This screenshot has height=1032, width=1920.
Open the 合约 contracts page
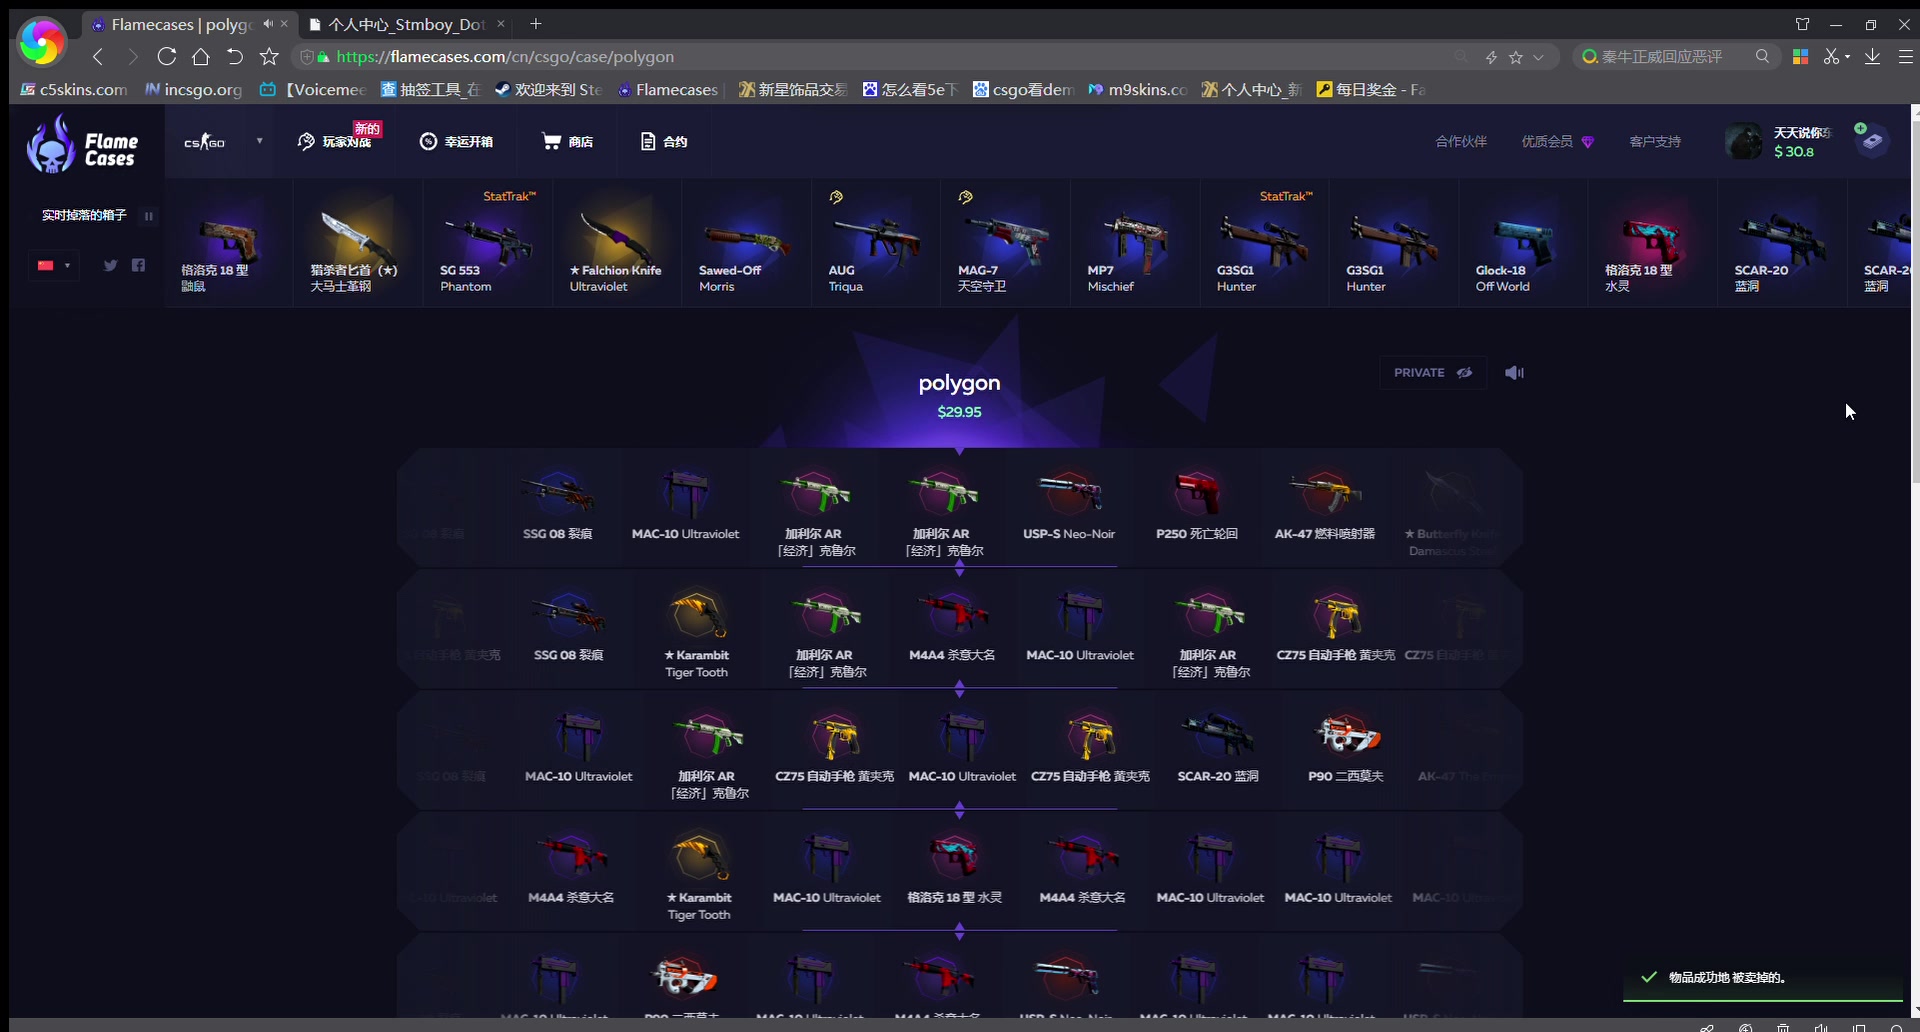click(664, 142)
